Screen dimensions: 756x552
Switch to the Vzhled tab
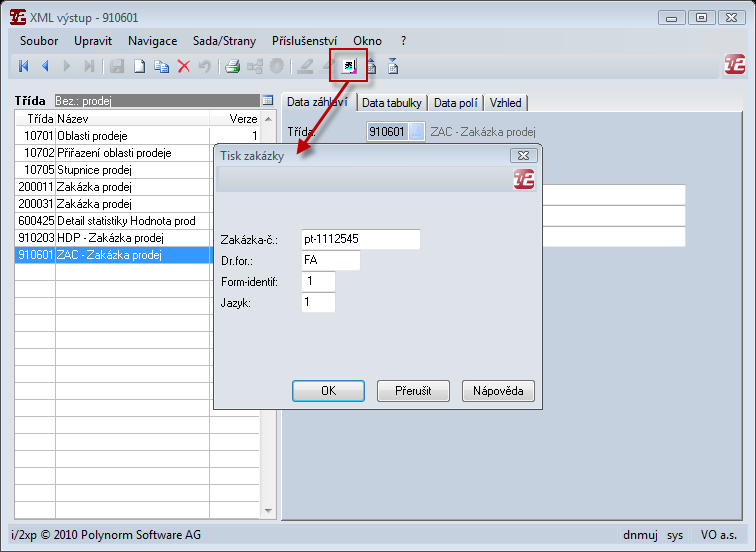505,103
